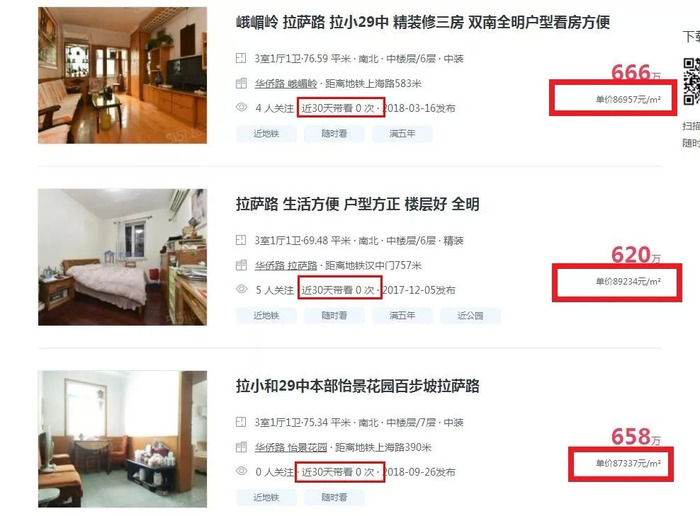This screenshot has height=516, width=700.
Task: Click 满五年 tag on first listing
Action: click(x=402, y=133)
